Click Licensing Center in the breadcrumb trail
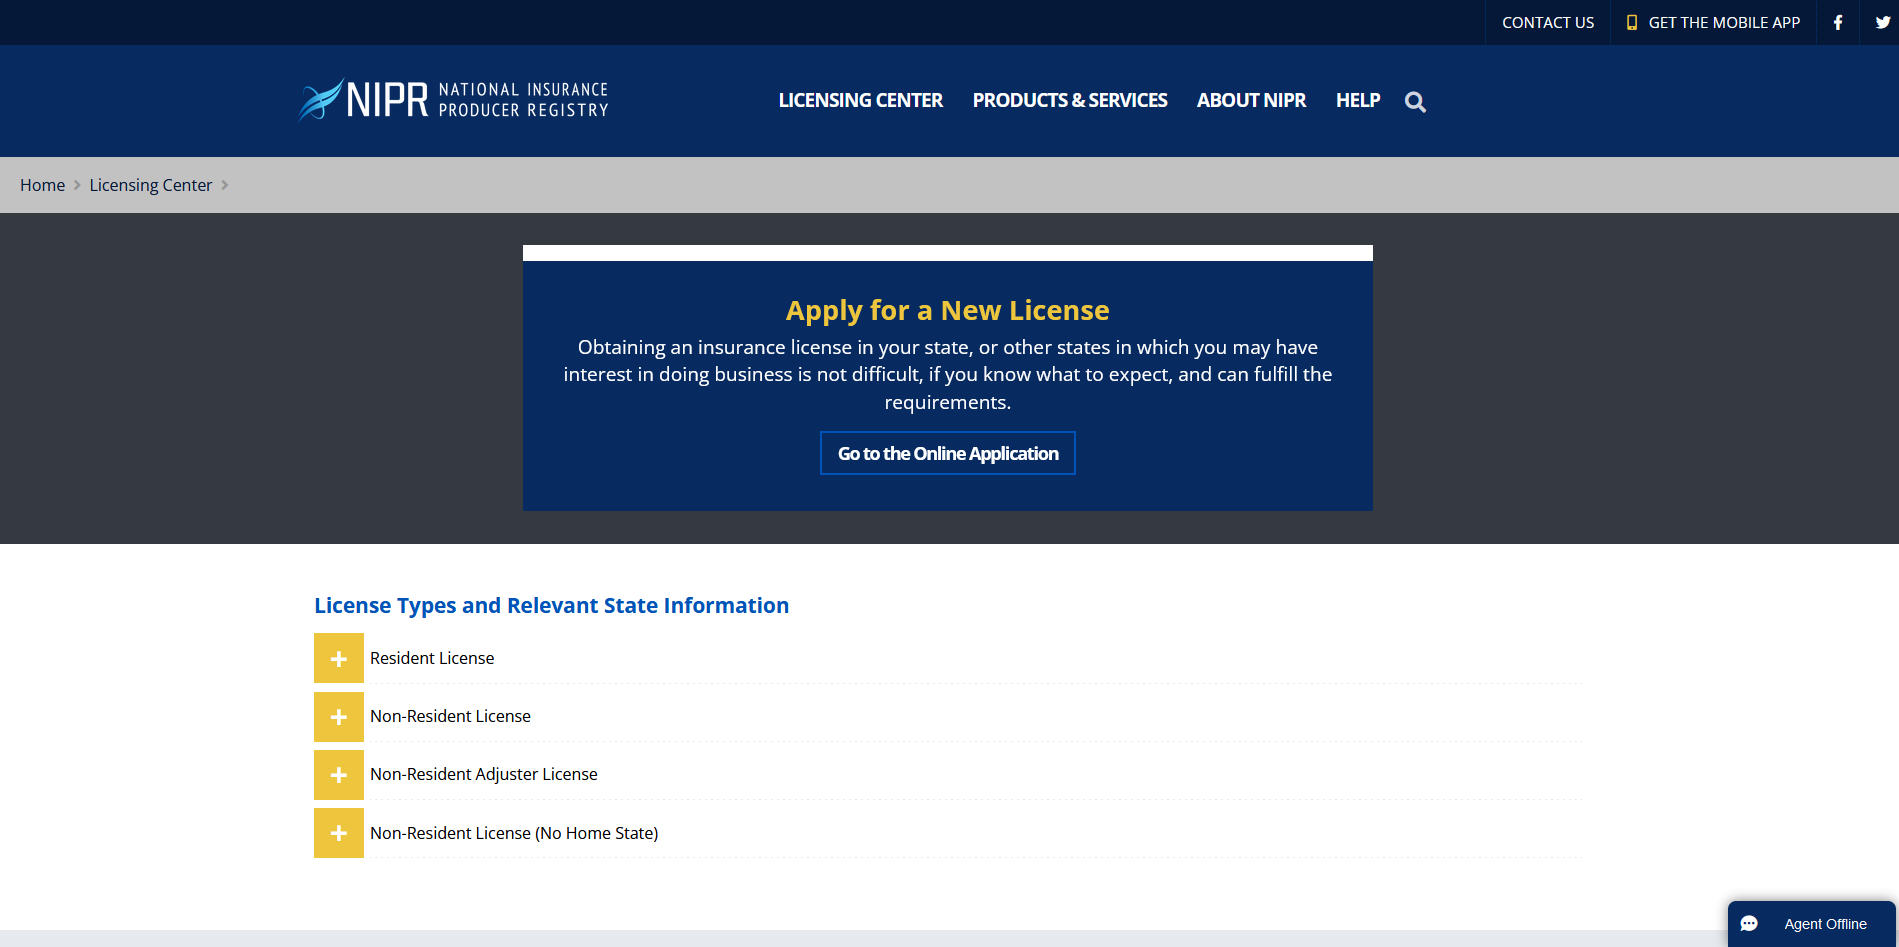The width and height of the screenshot is (1899, 947). click(150, 185)
